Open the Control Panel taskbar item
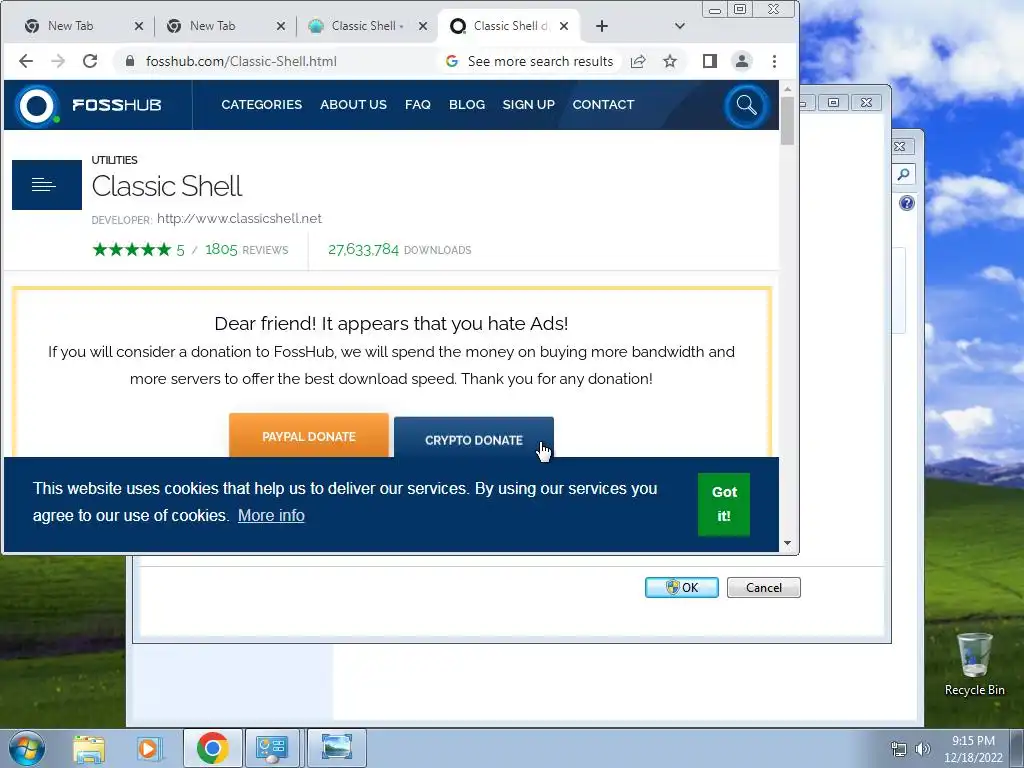 pos(272,748)
